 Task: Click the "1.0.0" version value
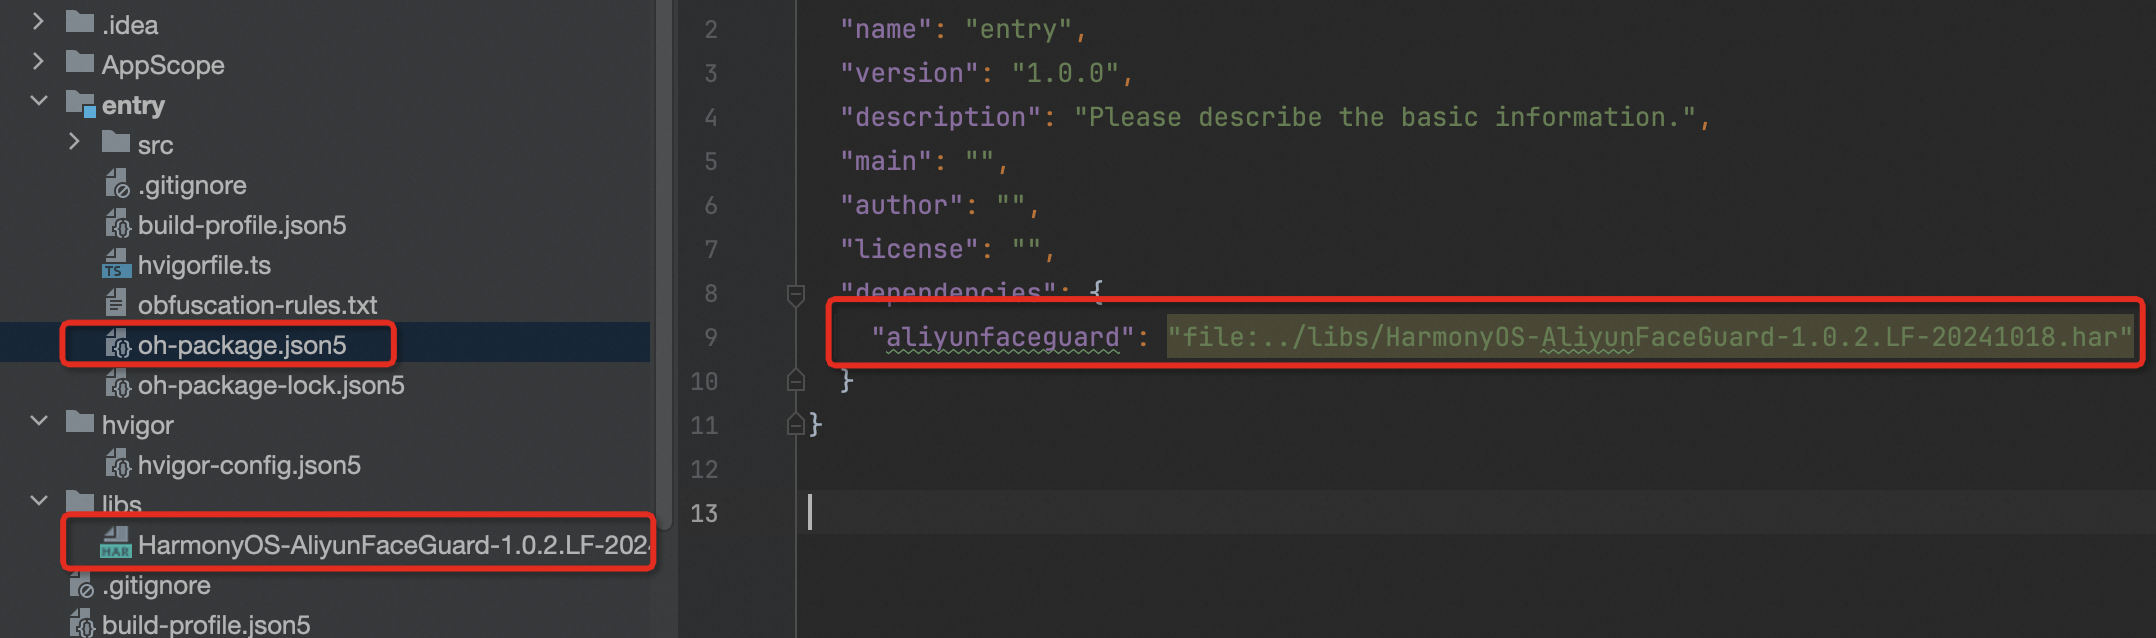[1065, 73]
